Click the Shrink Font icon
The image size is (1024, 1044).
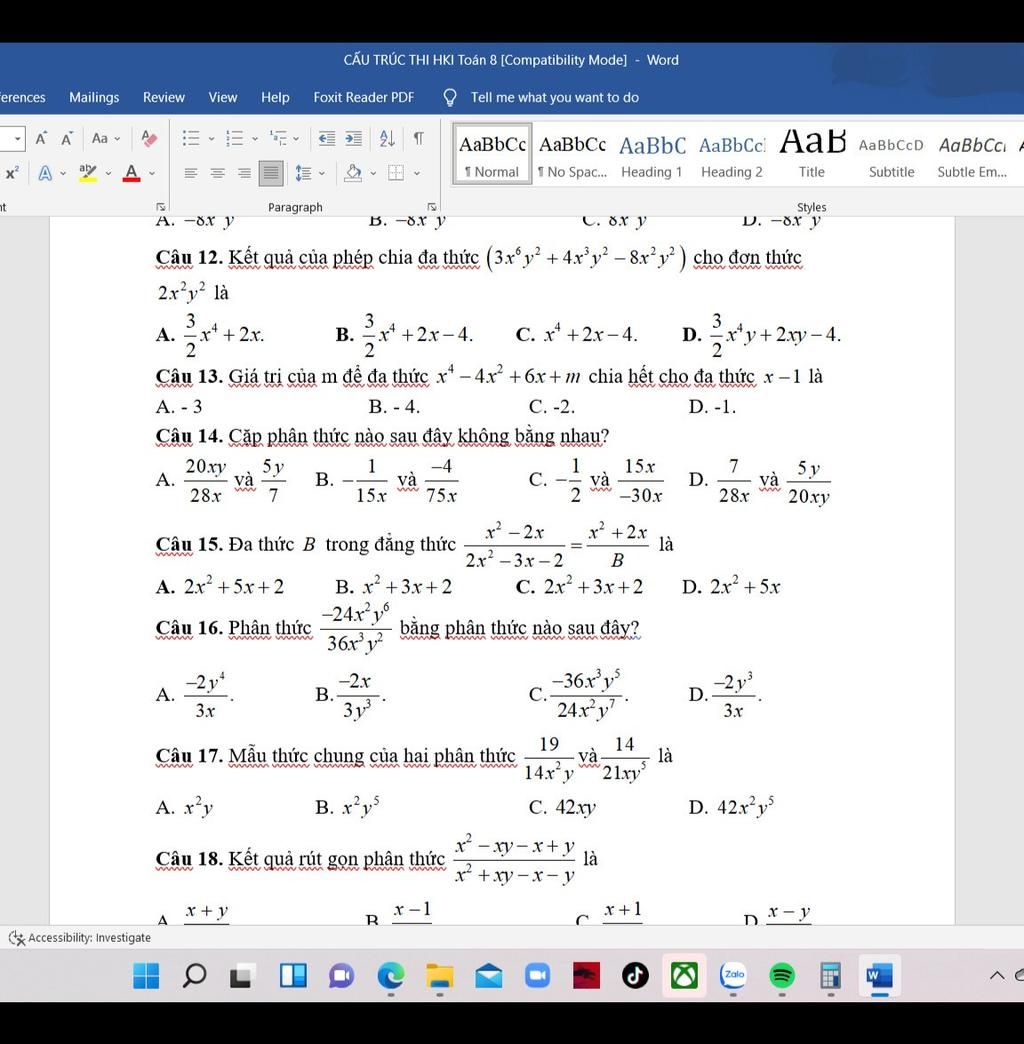click(67, 138)
